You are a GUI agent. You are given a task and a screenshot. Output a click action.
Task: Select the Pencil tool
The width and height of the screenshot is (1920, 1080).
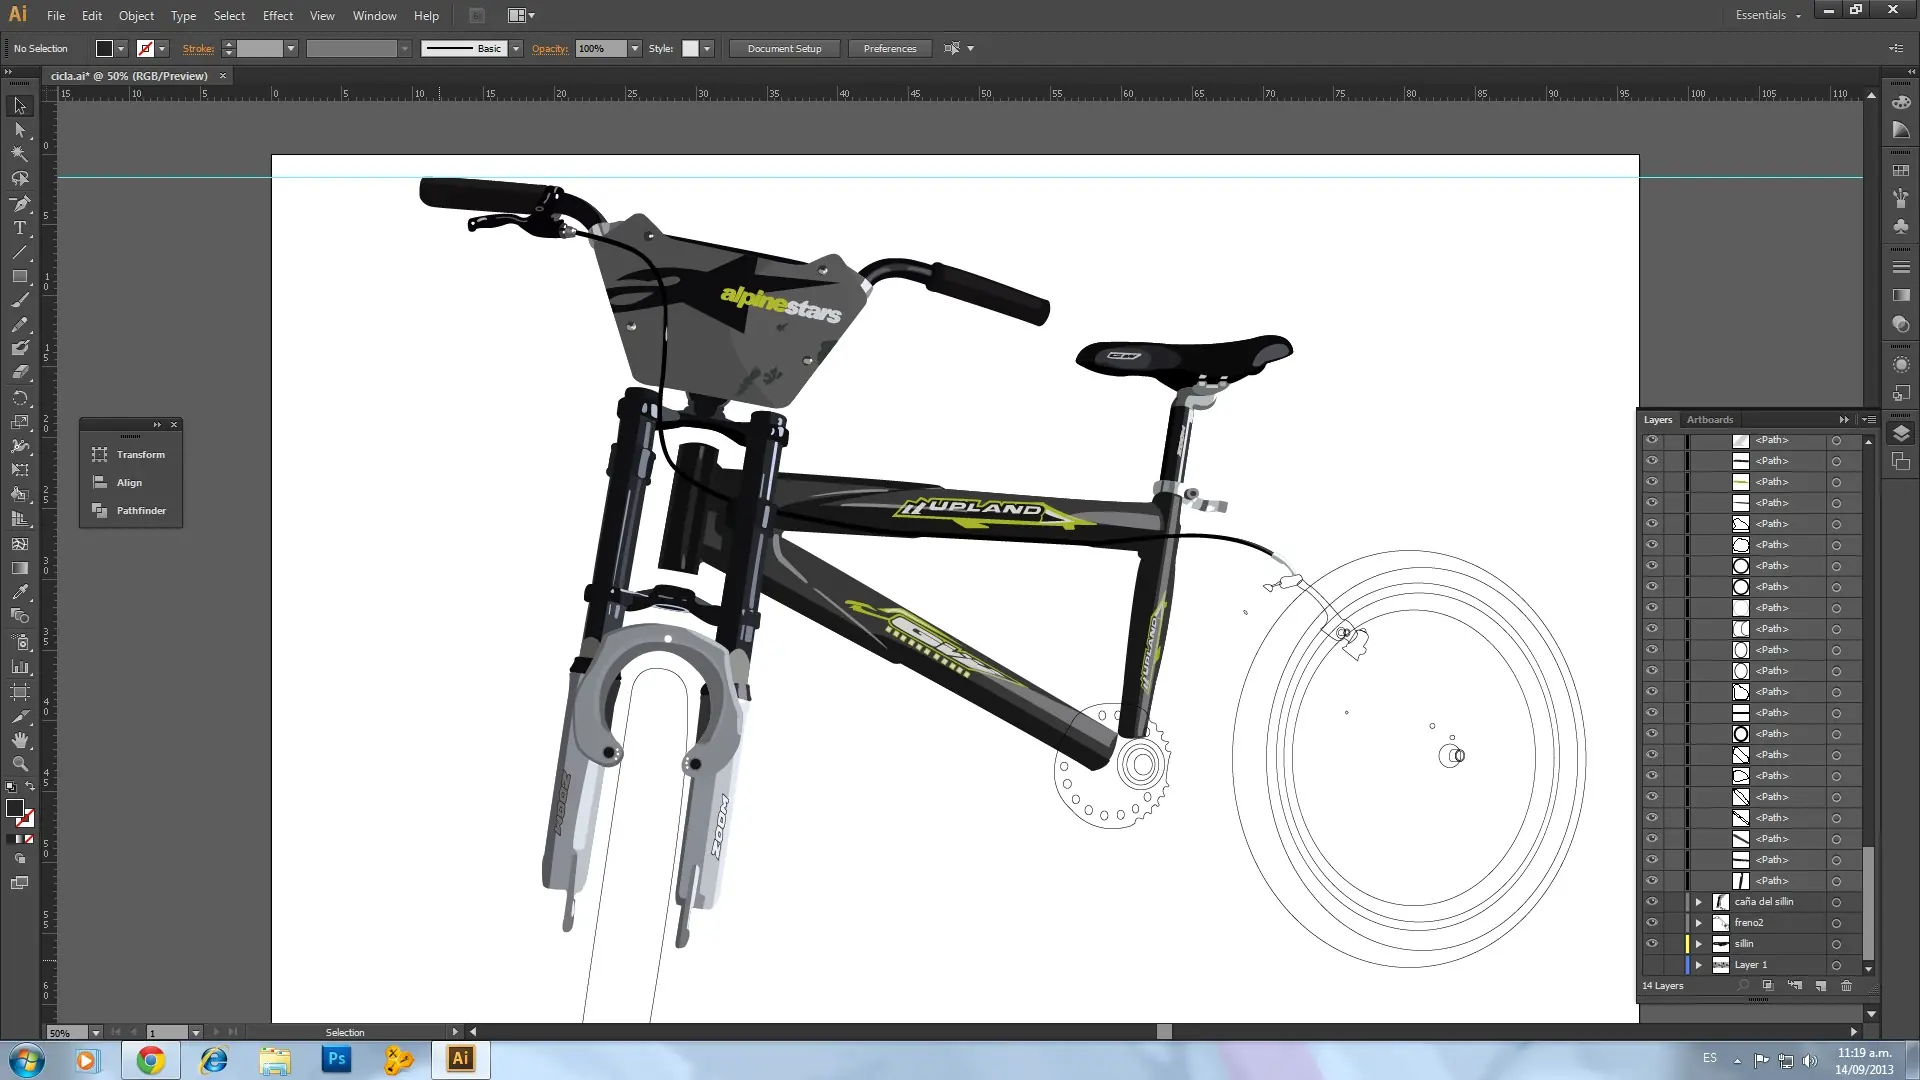[19, 324]
